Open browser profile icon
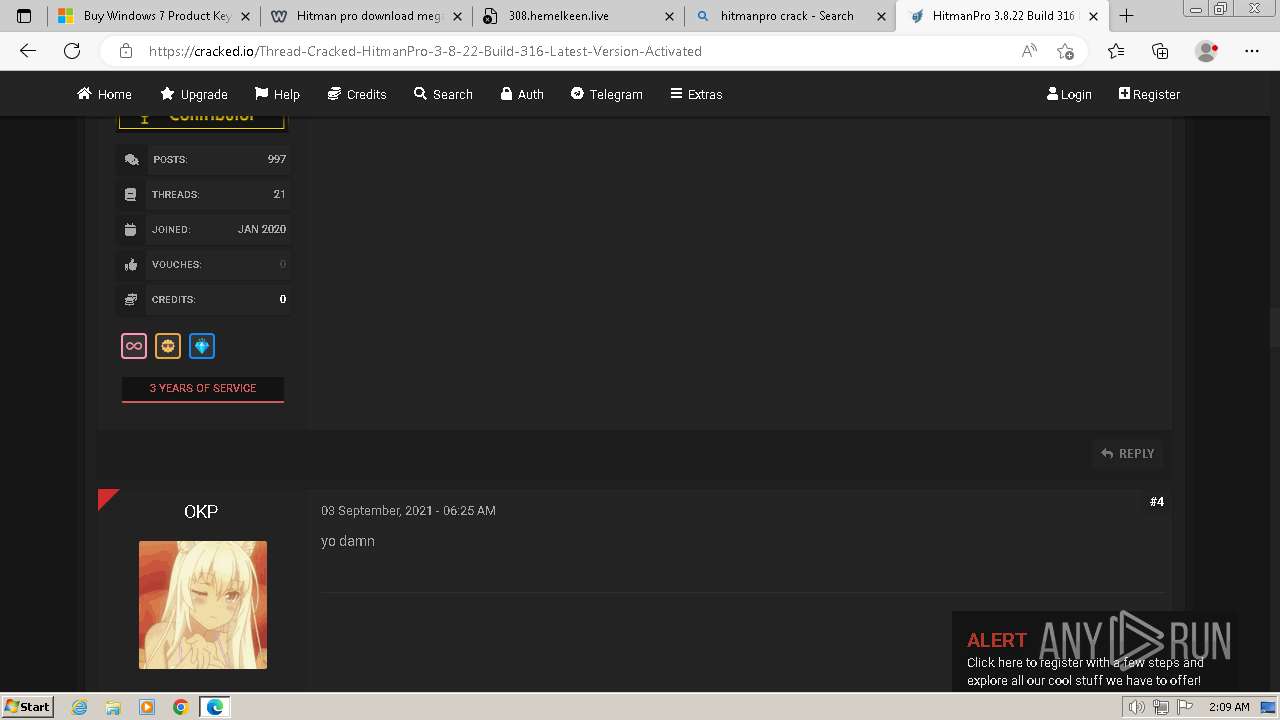 (x=1207, y=51)
